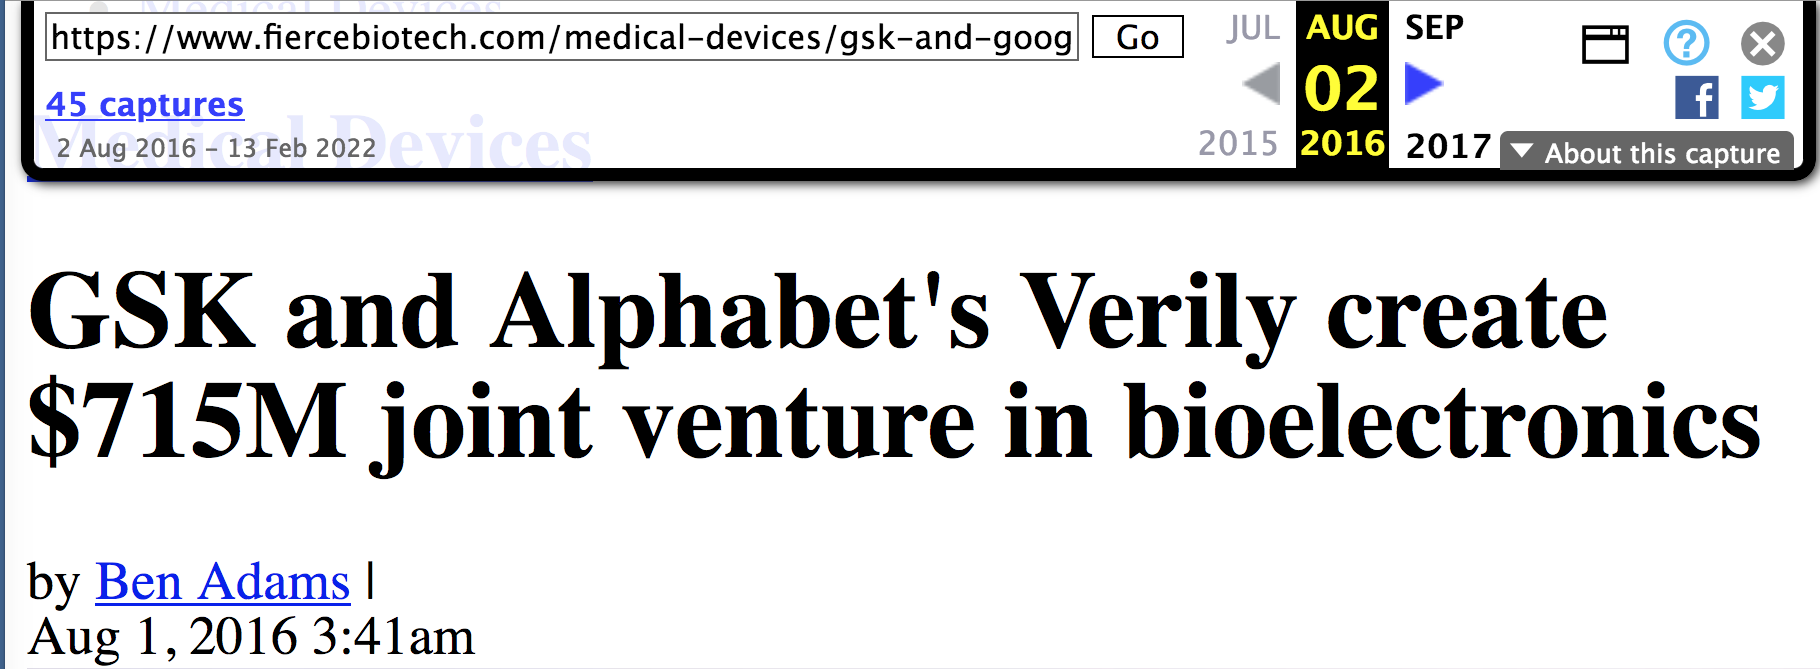Select the year 2017 in the timeline

point(1448,146)
